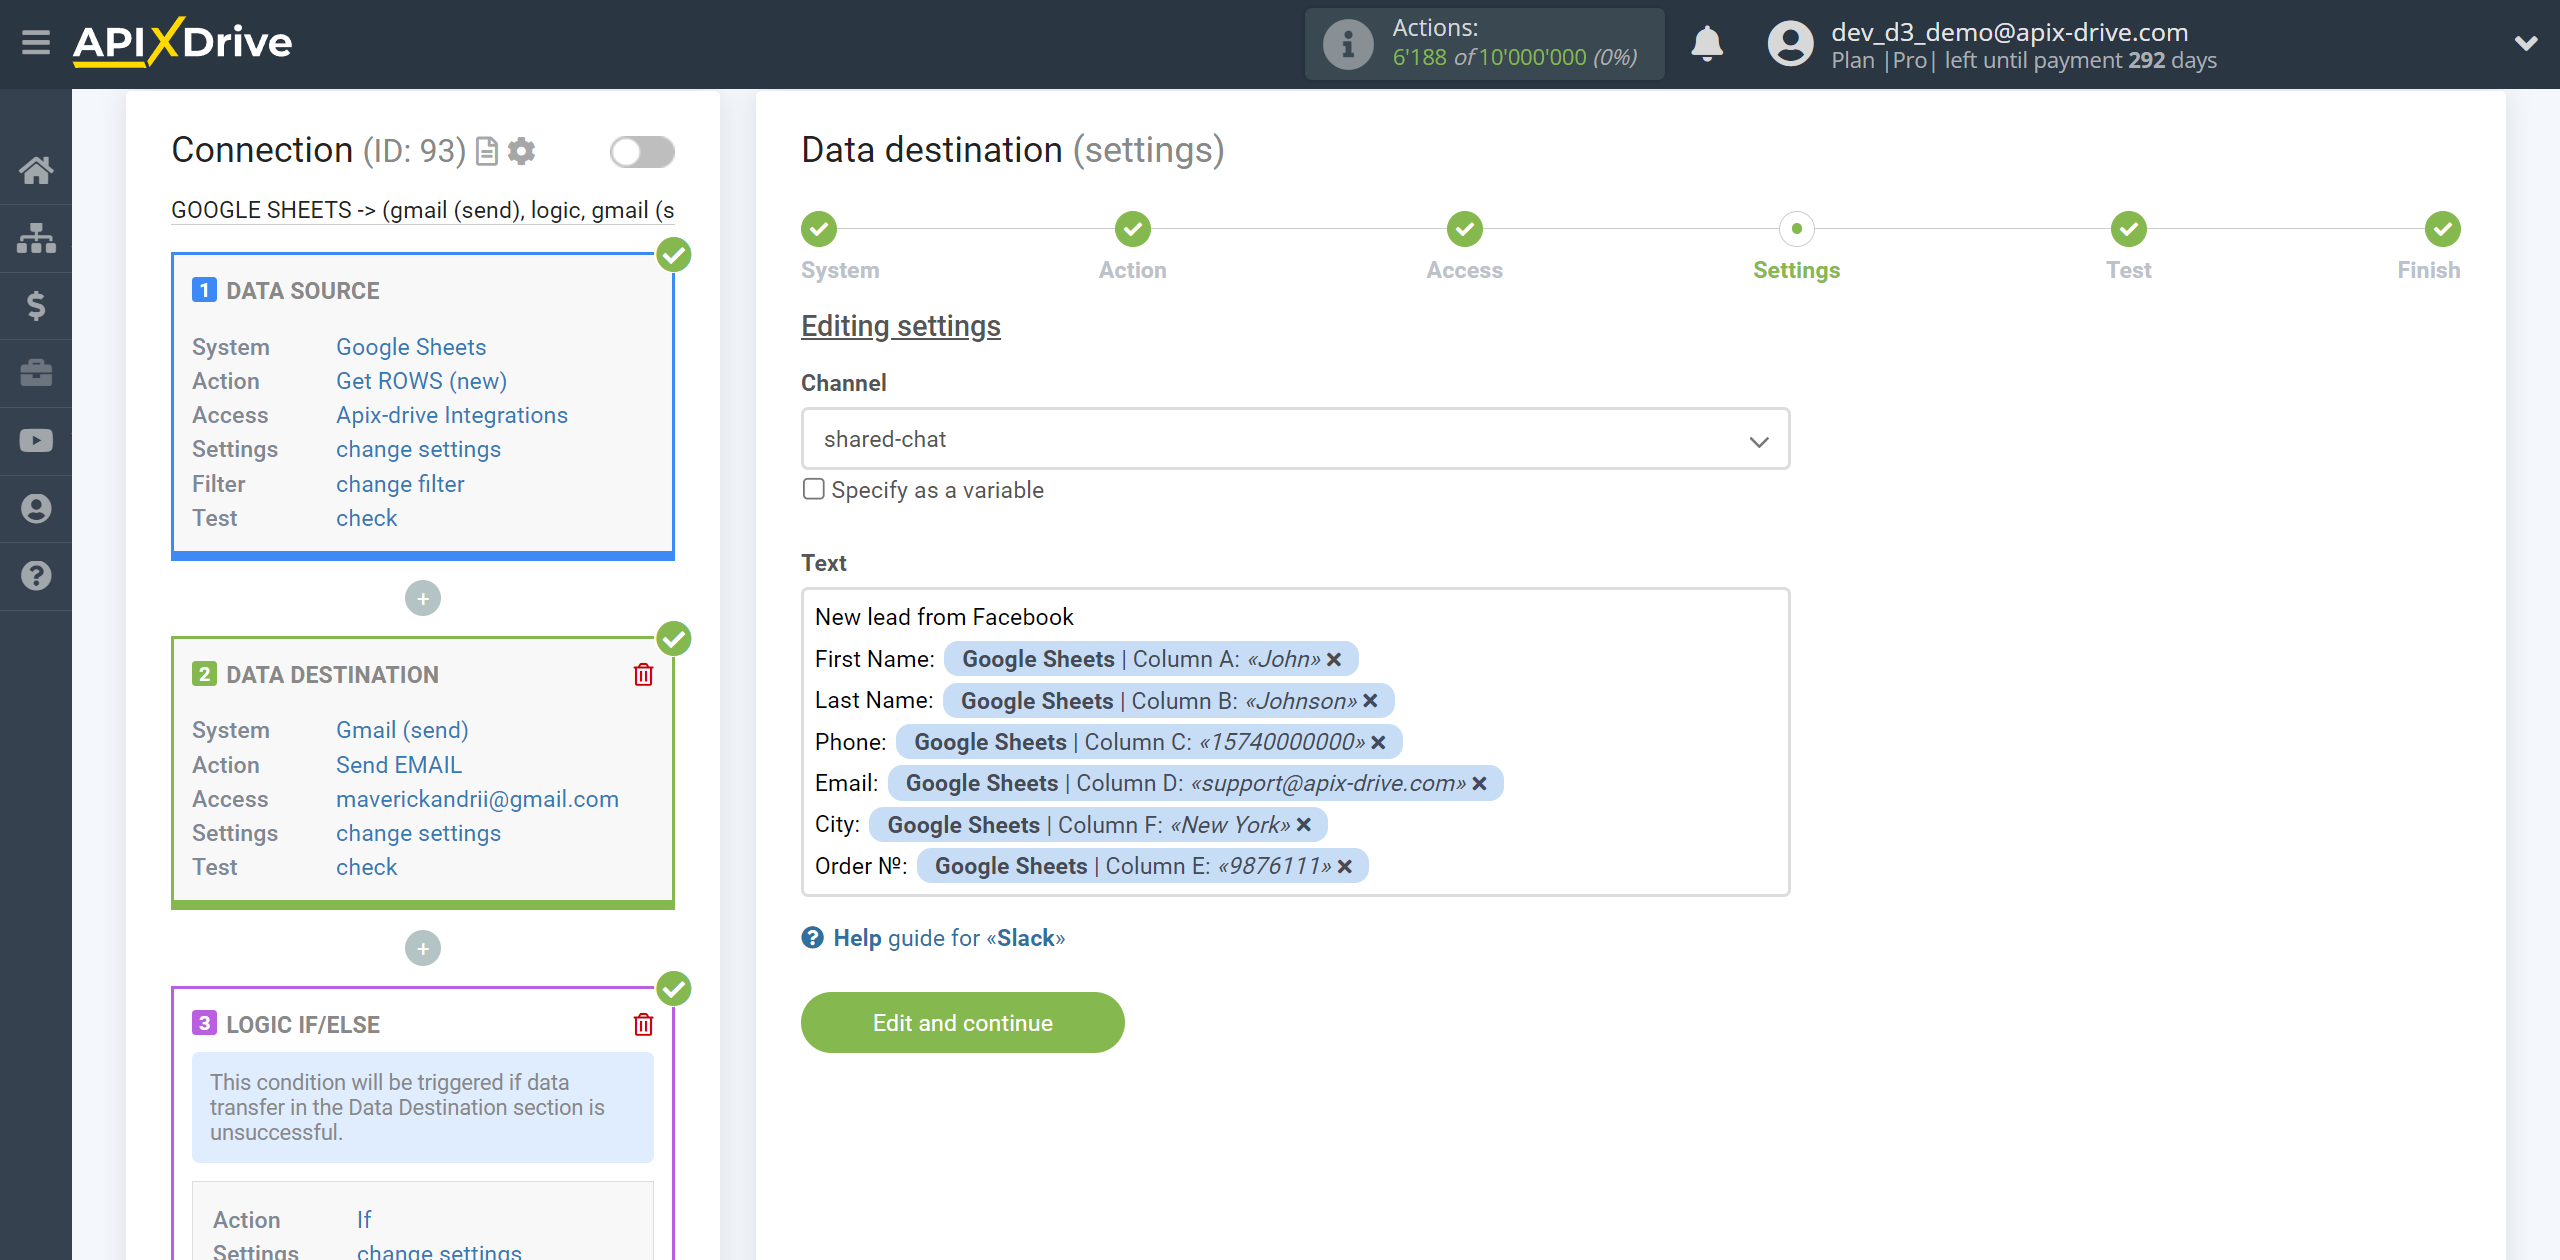
Task: Click inside the Text message field
Action: pos(1295,742)
